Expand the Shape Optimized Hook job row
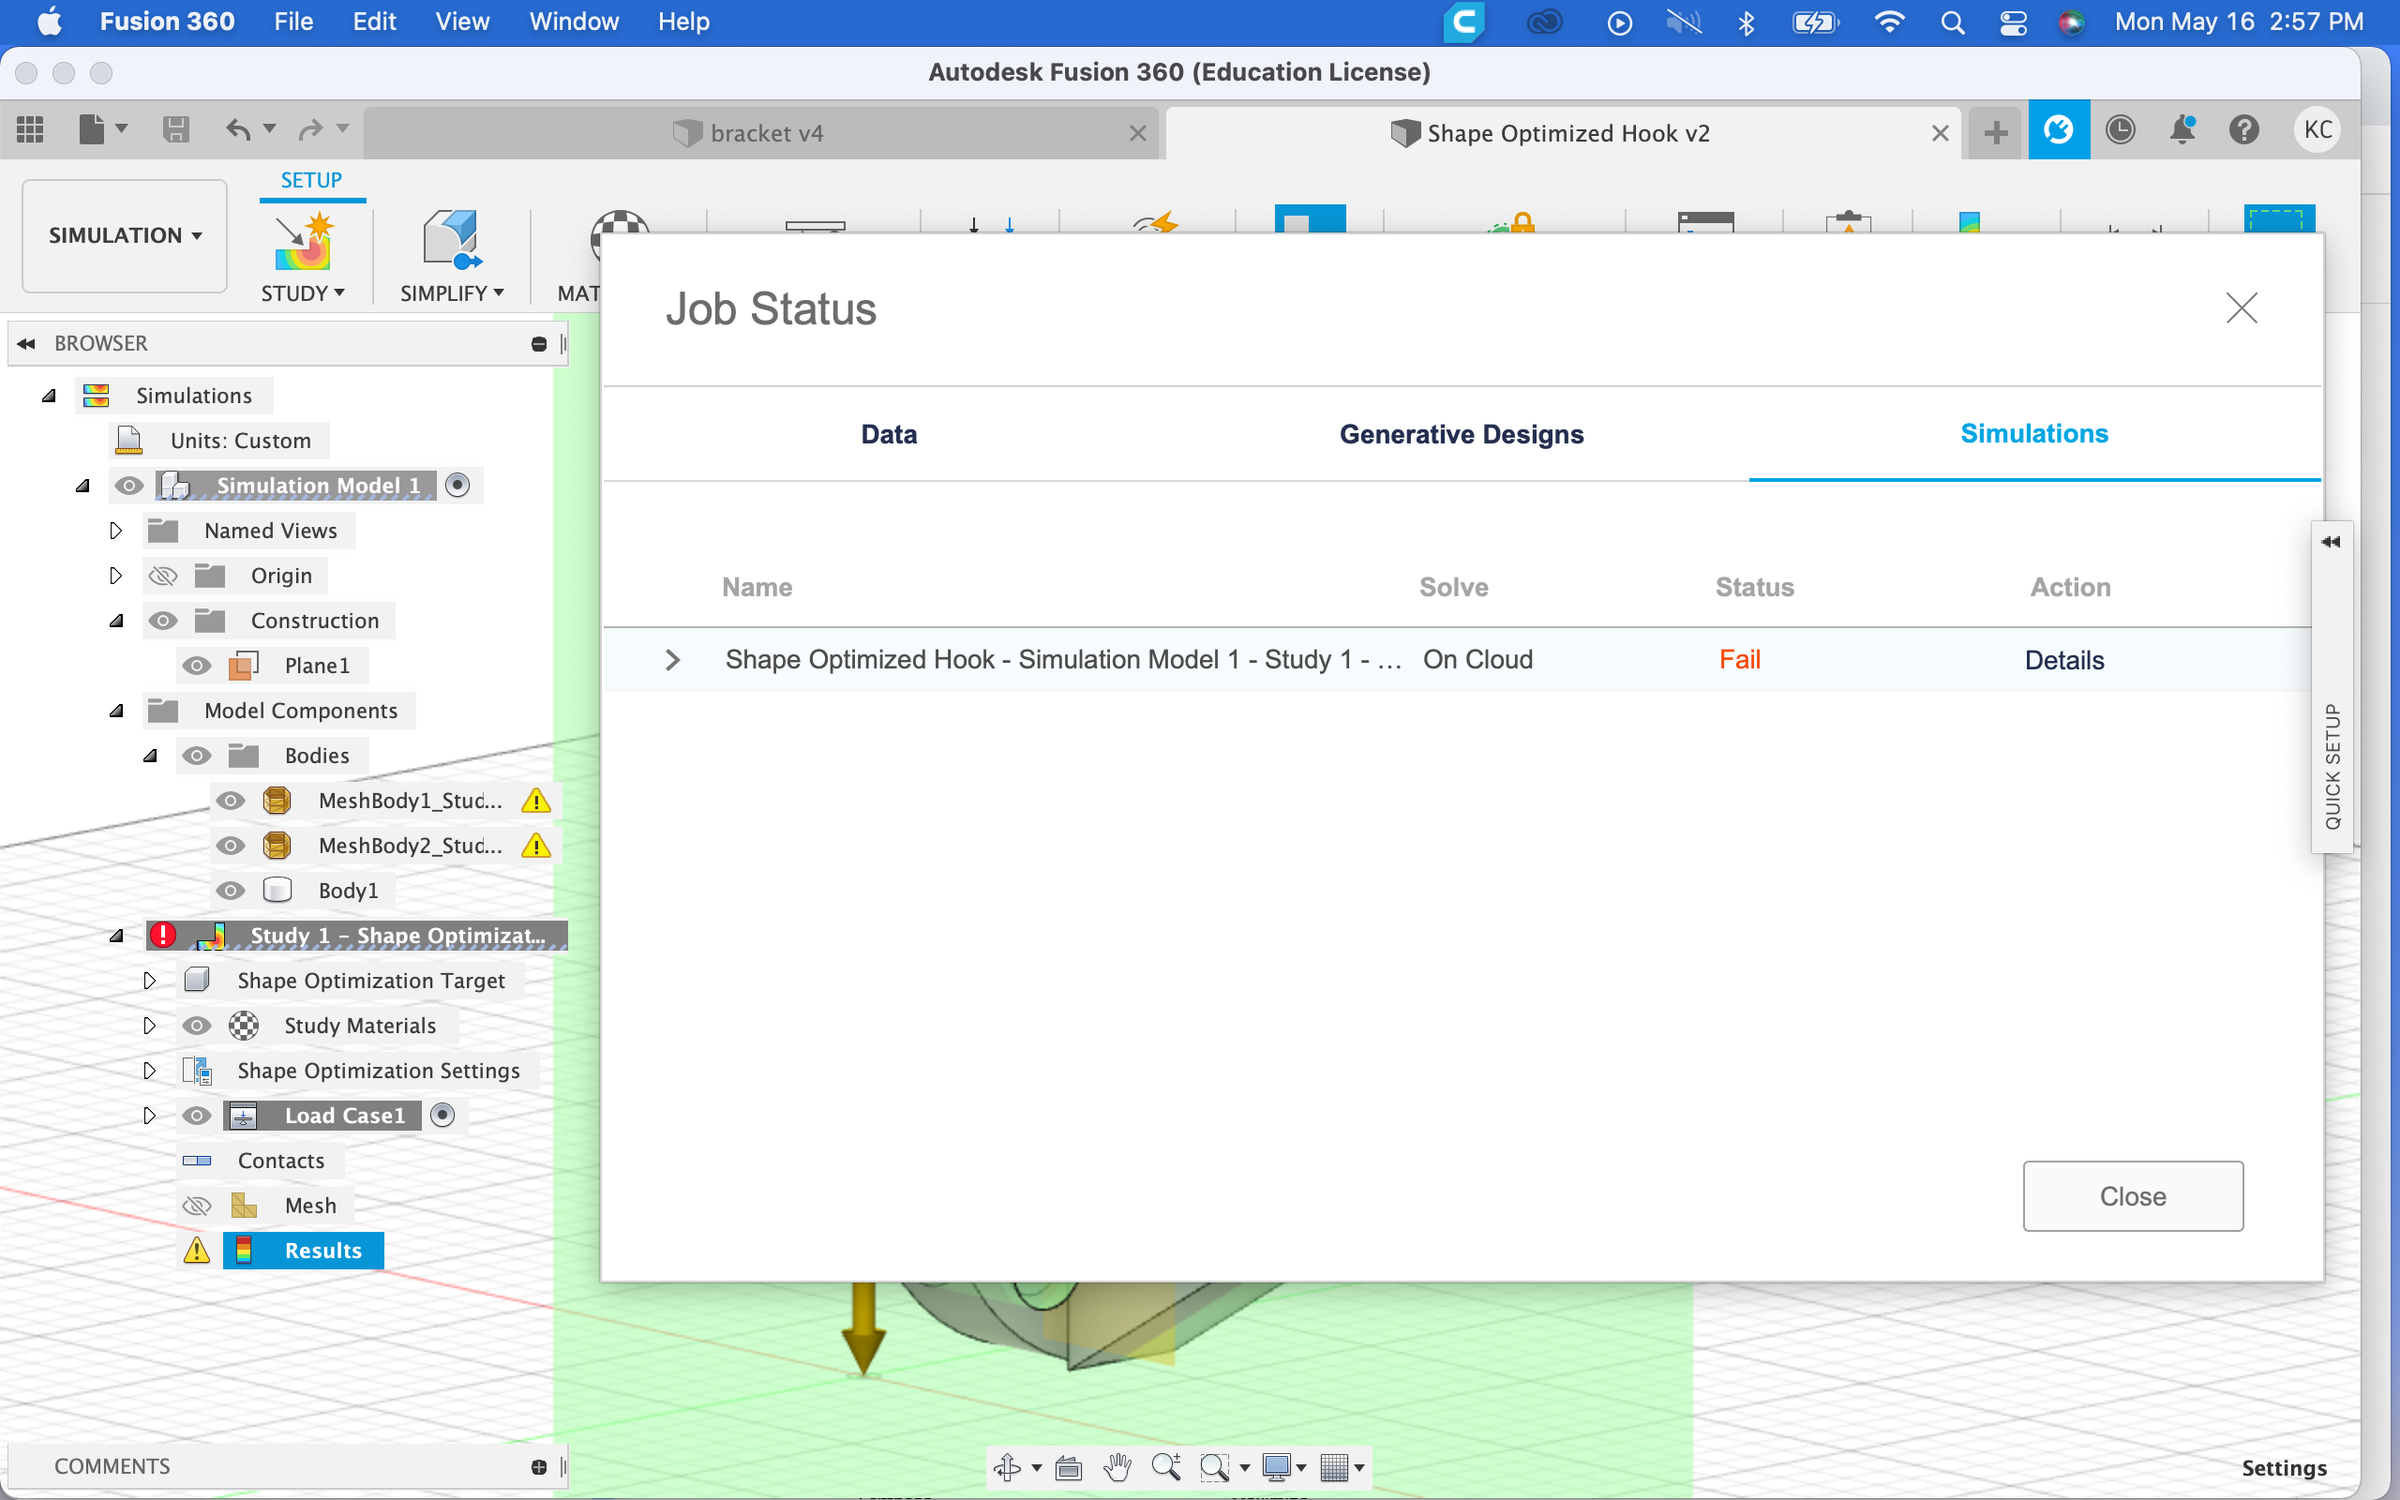The width and height of the screenshot is (2400, 1500). 673,660
